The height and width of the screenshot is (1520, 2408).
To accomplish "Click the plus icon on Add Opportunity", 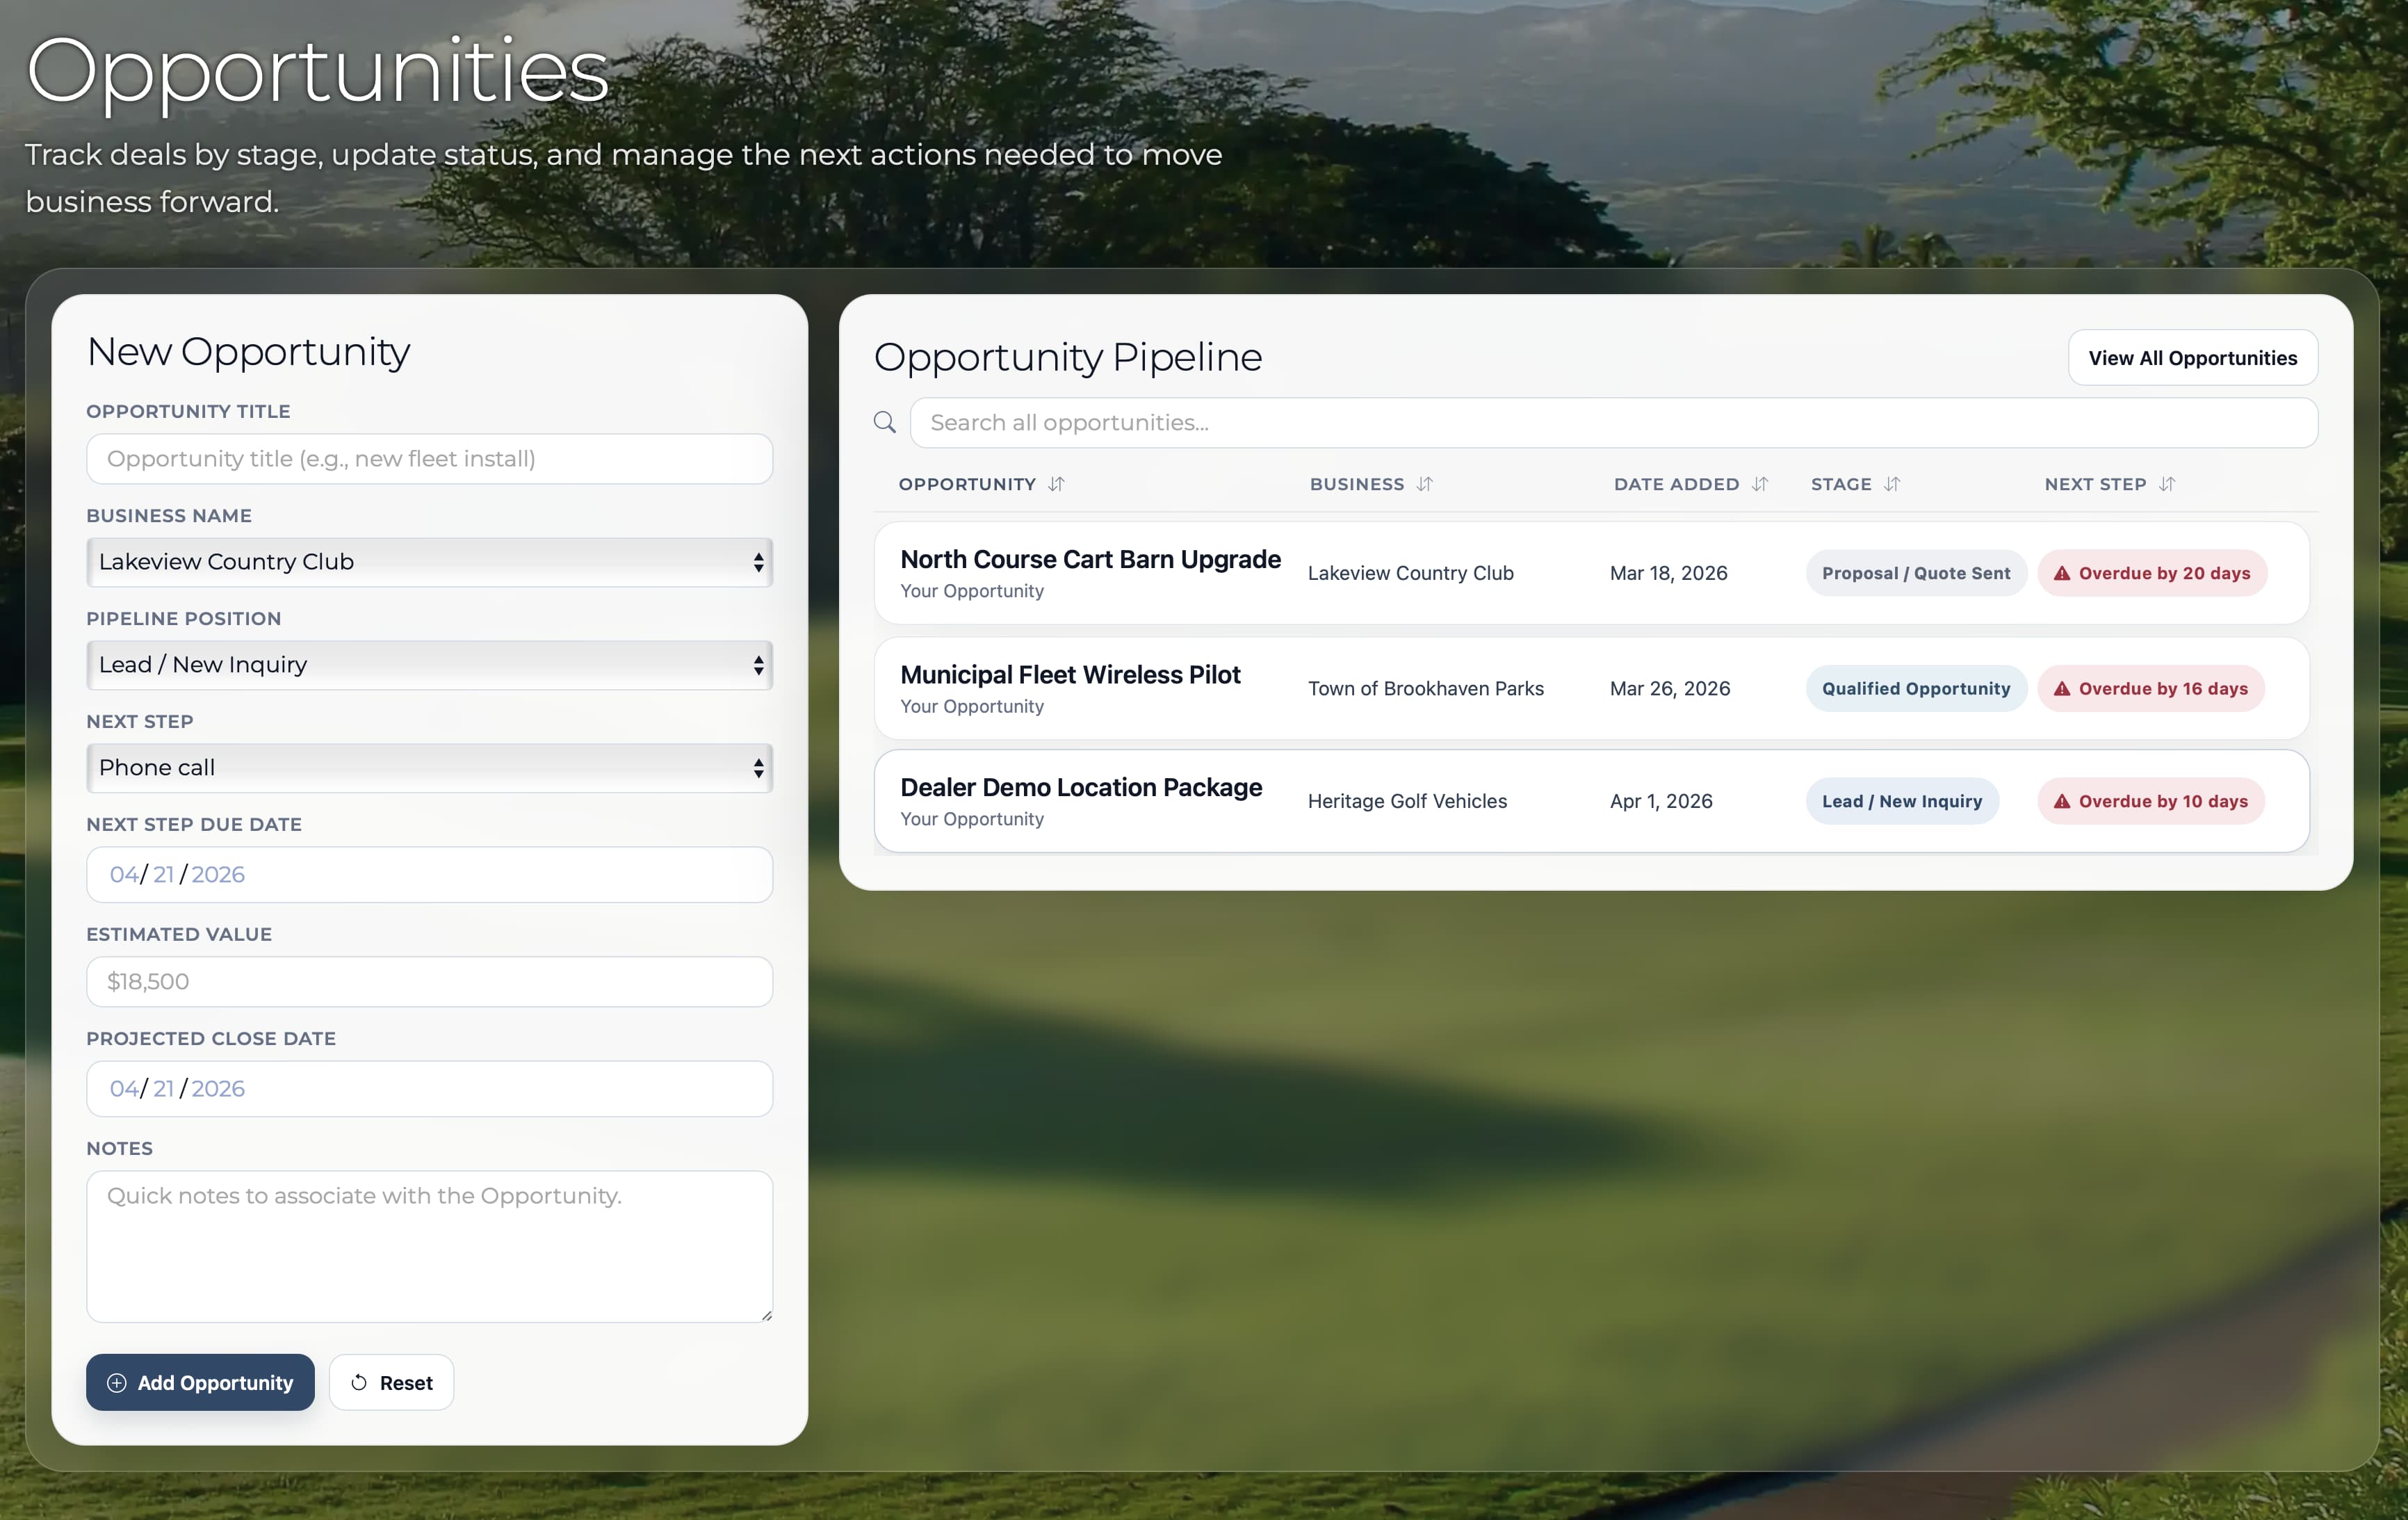I will click(x=117, y=1383).
